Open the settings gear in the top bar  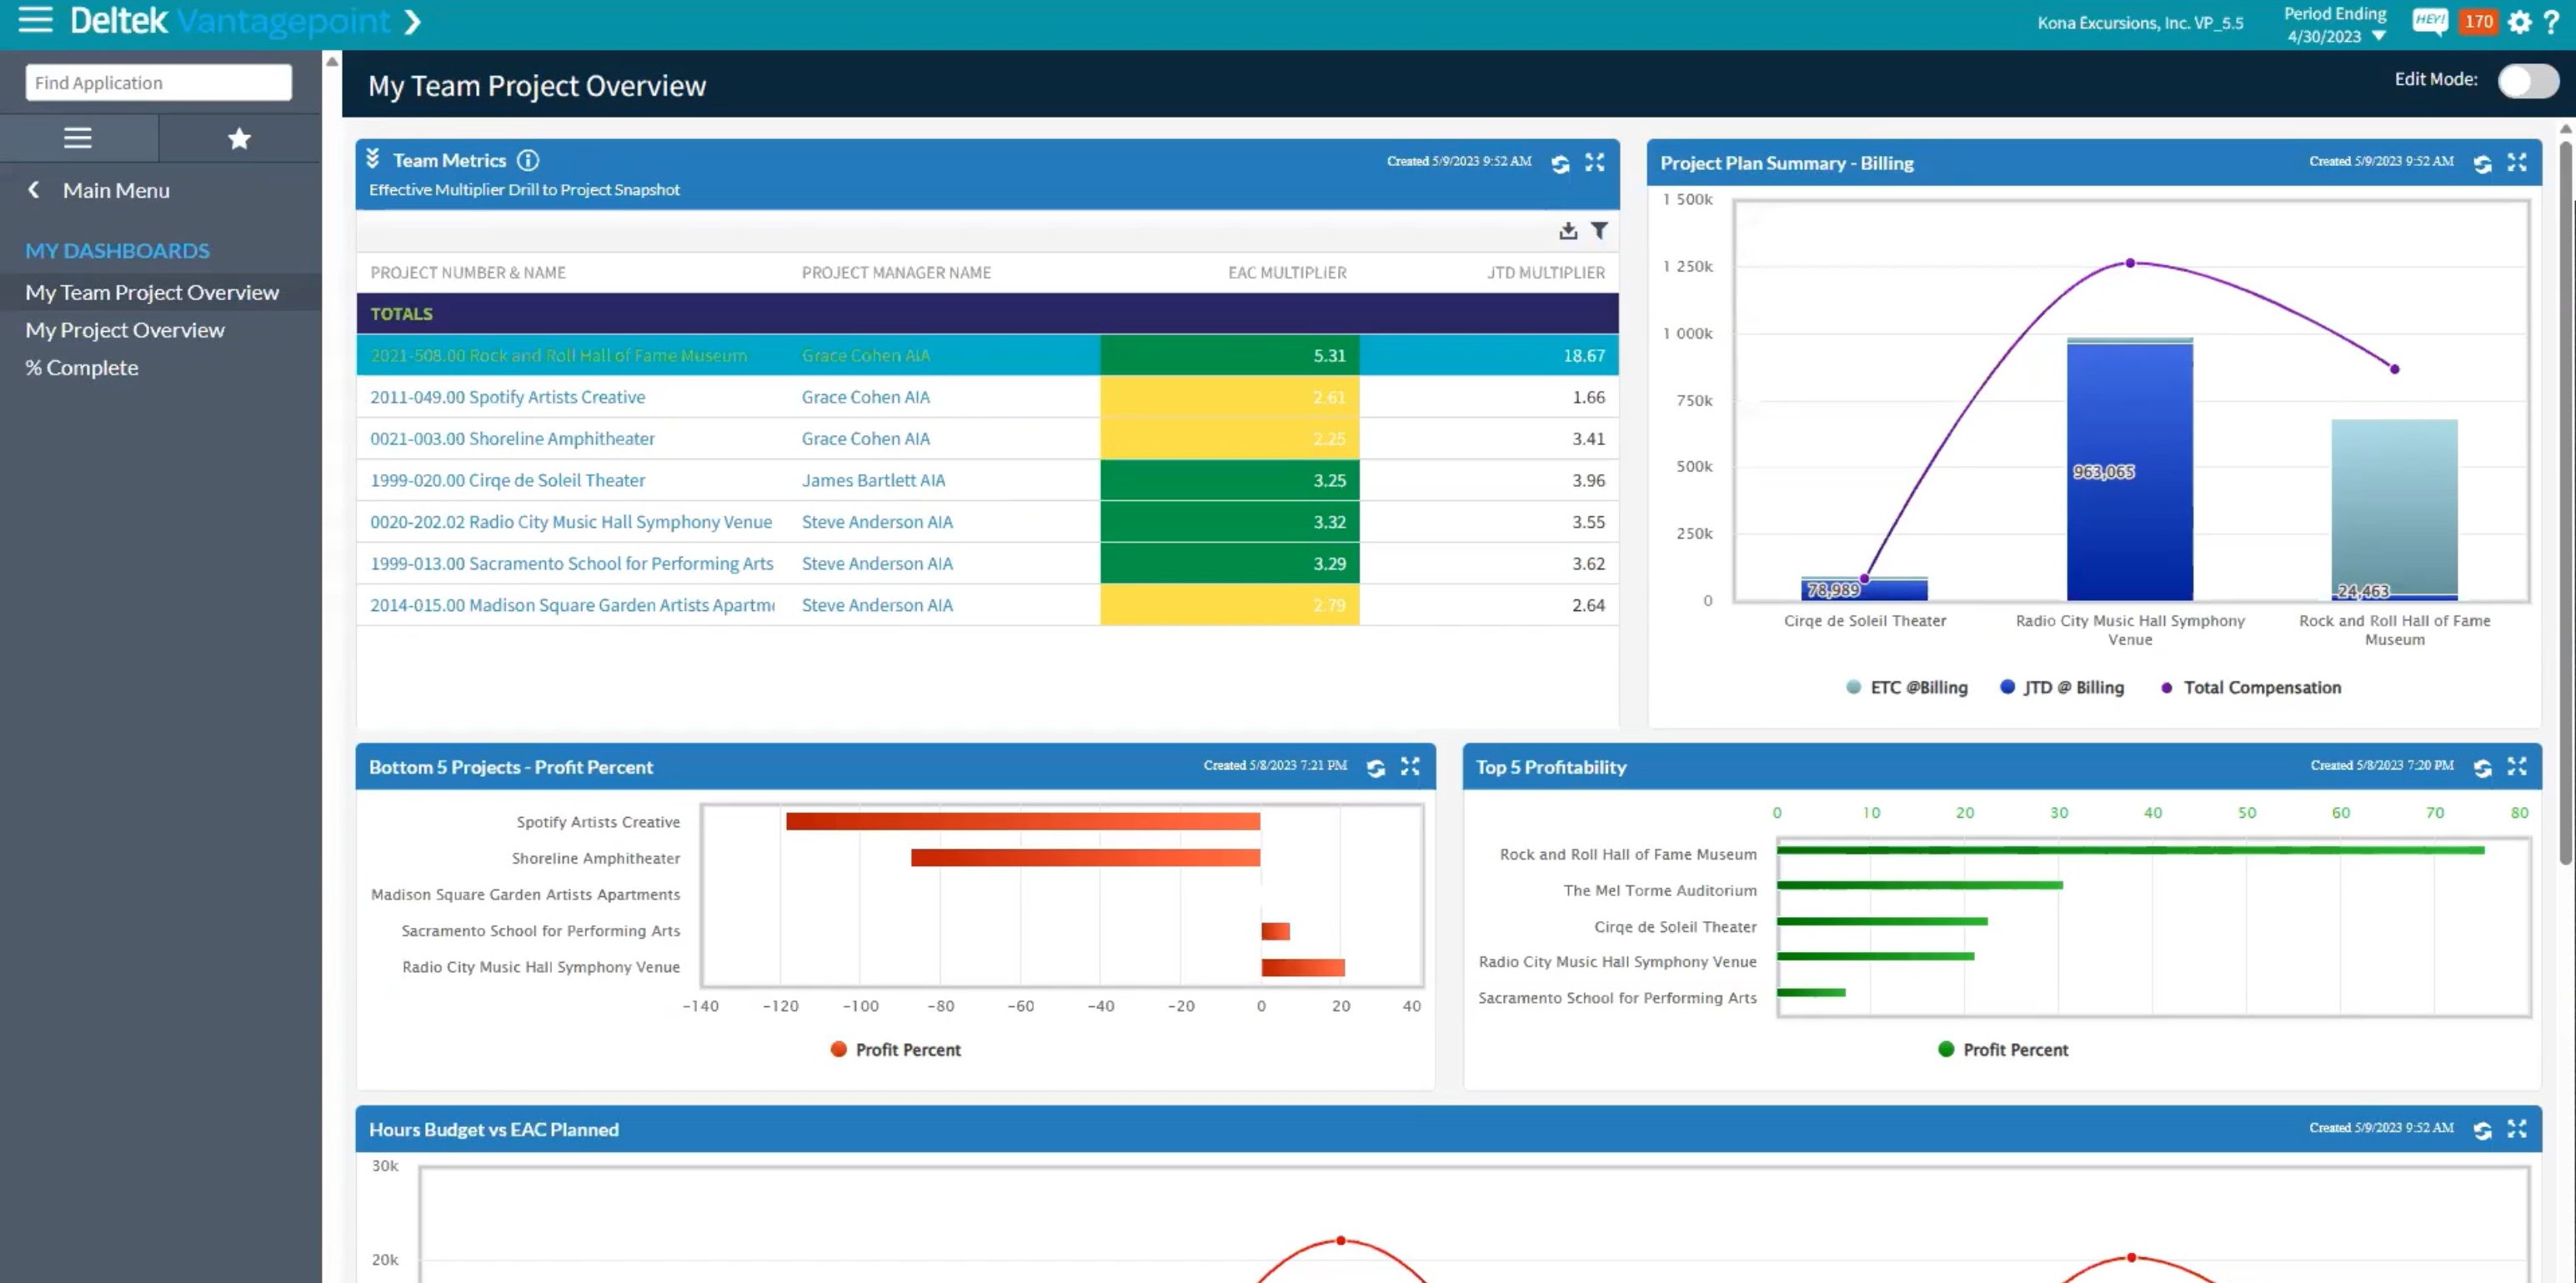2521,22
